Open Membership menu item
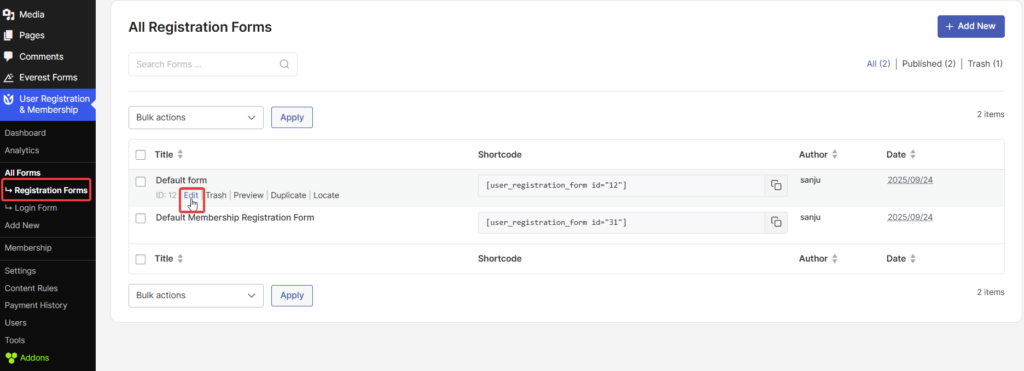Screen dimensions: 1024x371 click(28, 248)
